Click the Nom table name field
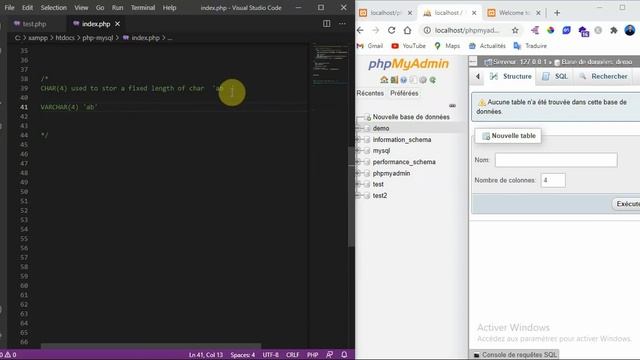 (556, 160)
